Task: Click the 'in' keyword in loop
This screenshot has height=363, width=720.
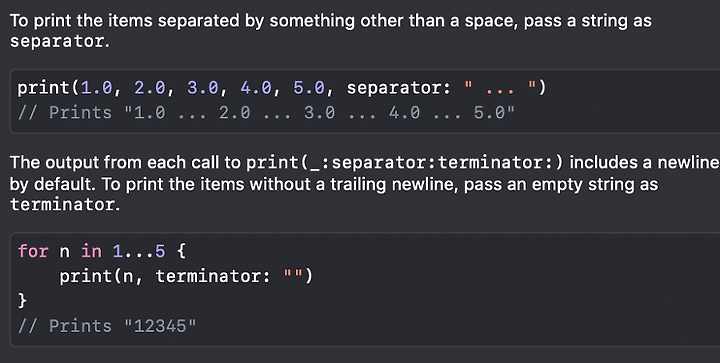Action: [91, 251]
